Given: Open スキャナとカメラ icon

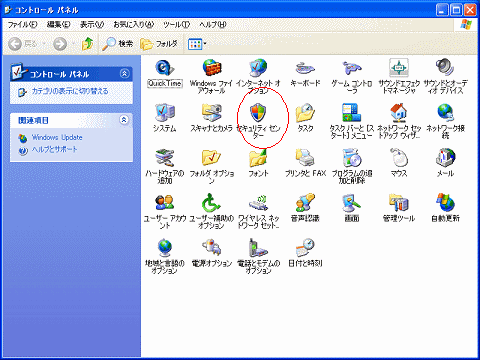Looking at the screenshot, I should coord(212,113).
